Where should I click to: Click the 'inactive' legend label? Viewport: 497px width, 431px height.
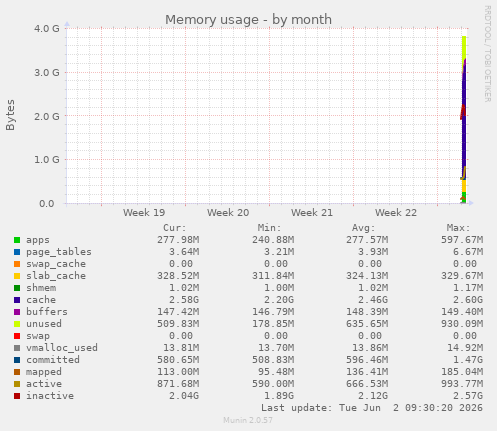click(50, 396)
